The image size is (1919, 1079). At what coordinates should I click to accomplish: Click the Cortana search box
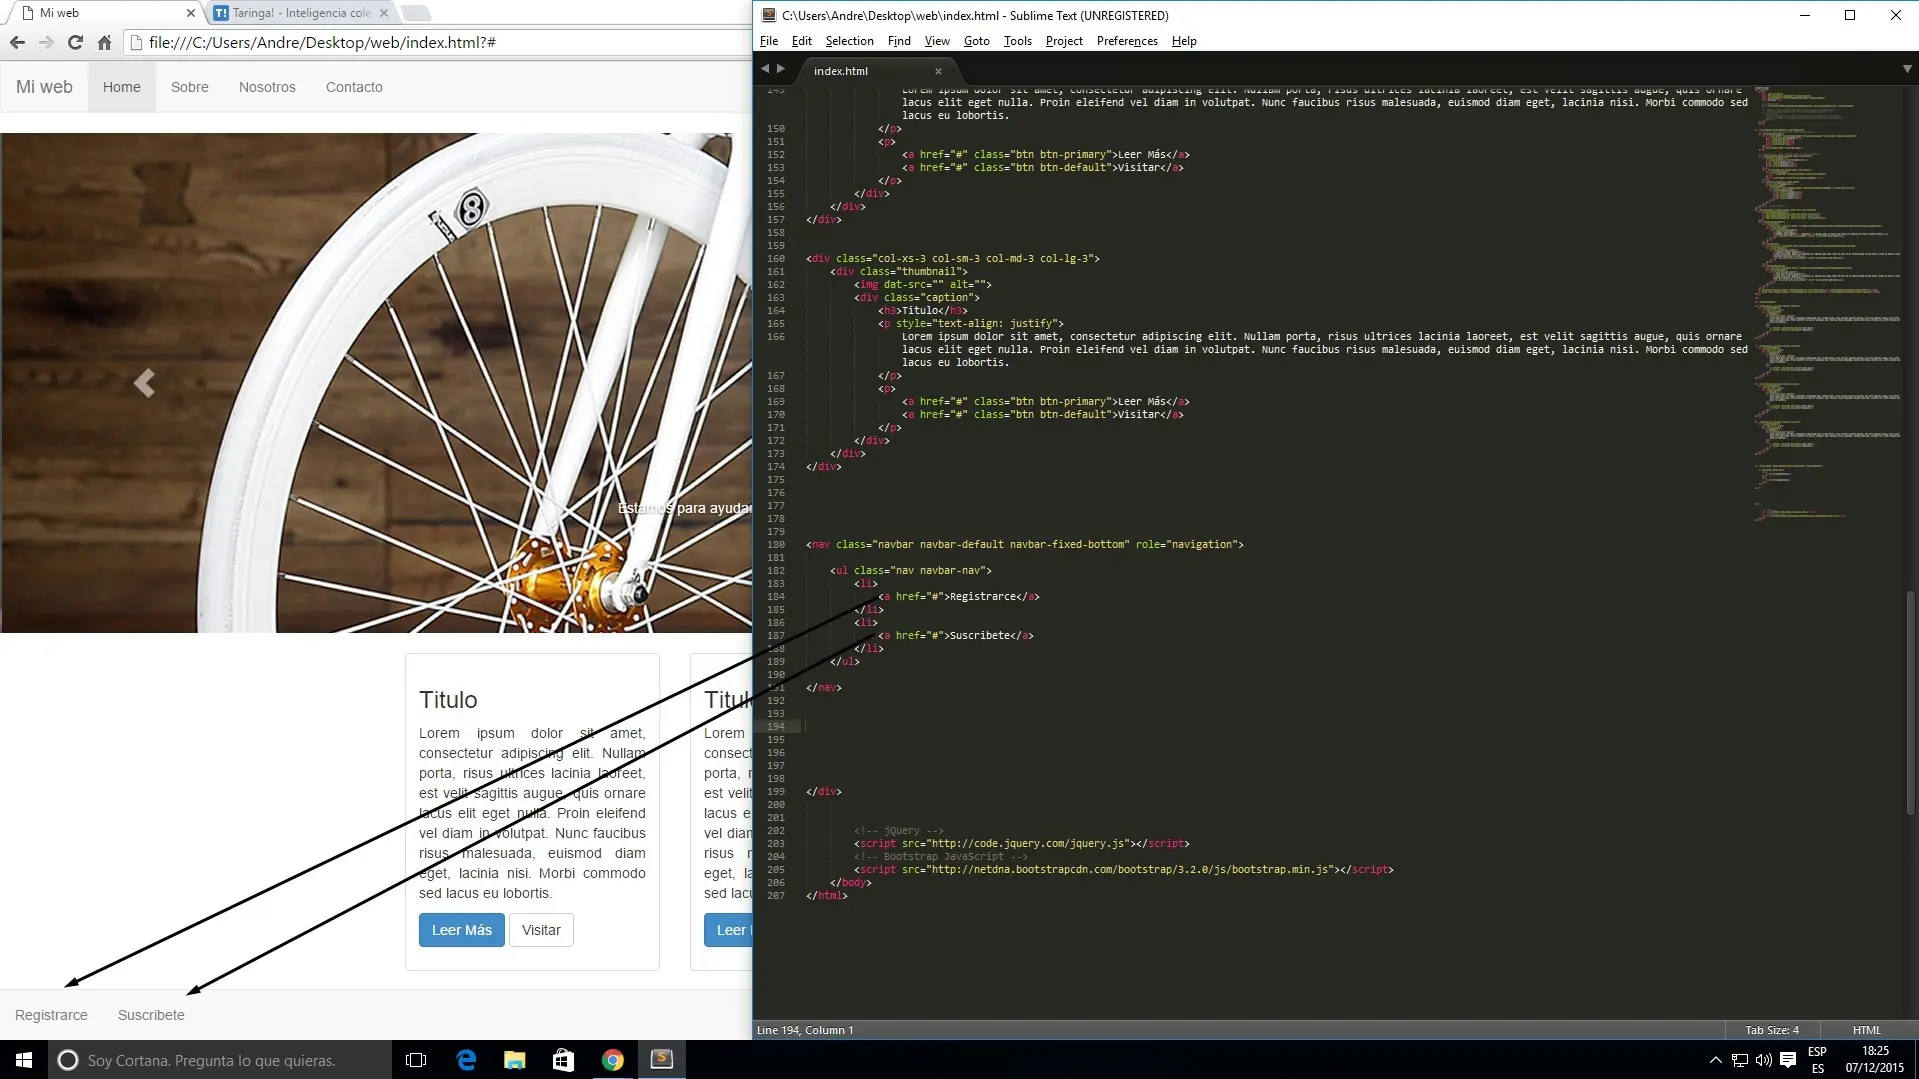218,1060
